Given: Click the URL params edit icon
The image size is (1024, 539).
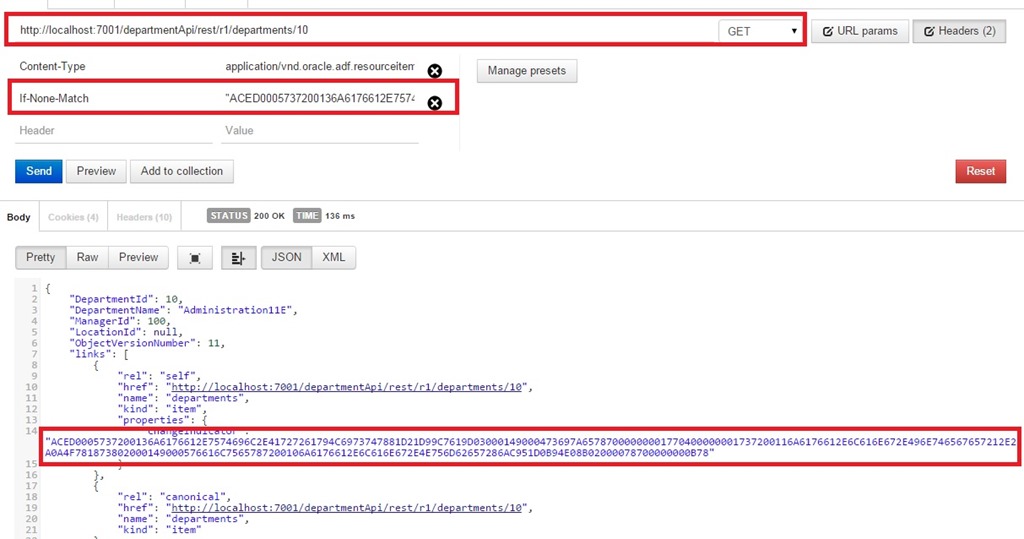Looking at the screenshot, I should tap(828, 31).
